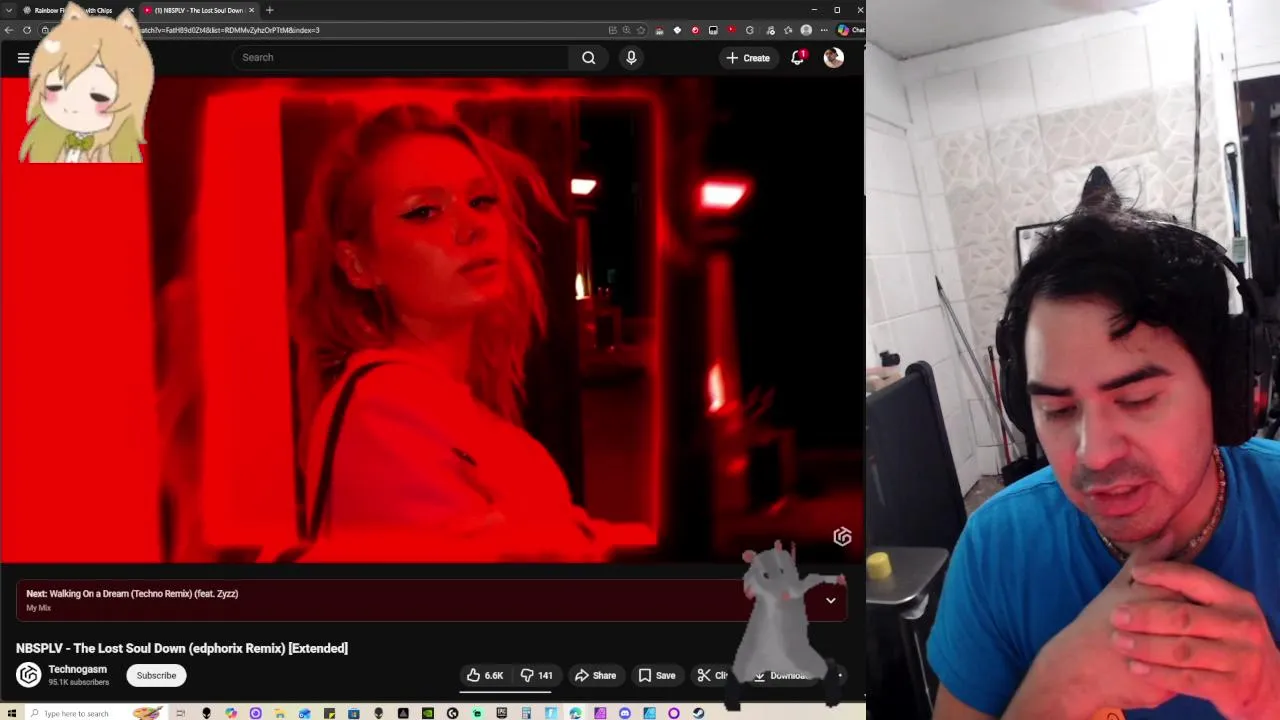Save the video to a playlist

coord(657,675)
